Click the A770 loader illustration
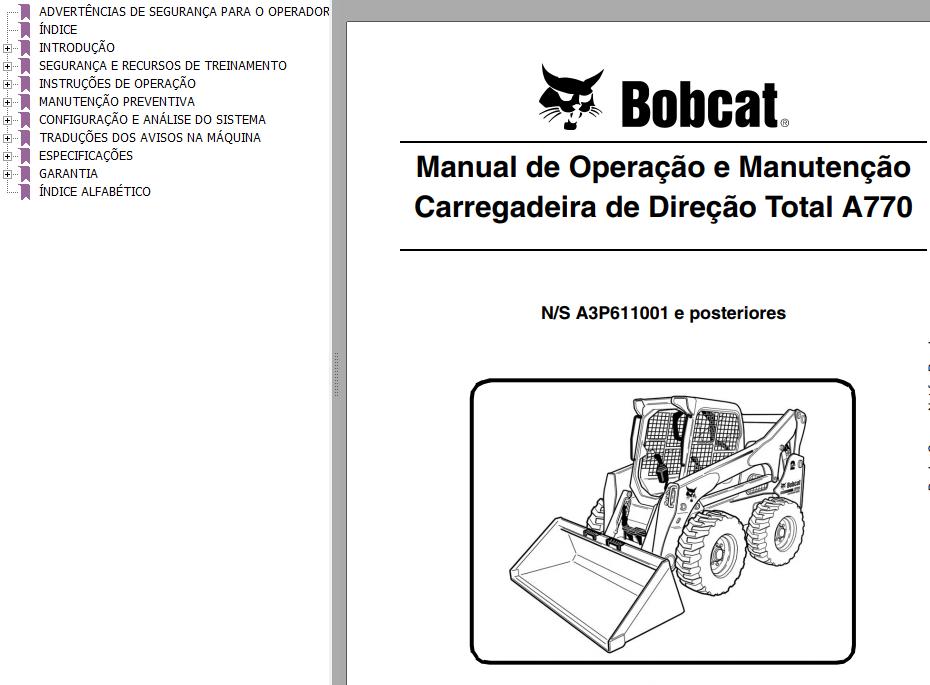 [663, 521]
